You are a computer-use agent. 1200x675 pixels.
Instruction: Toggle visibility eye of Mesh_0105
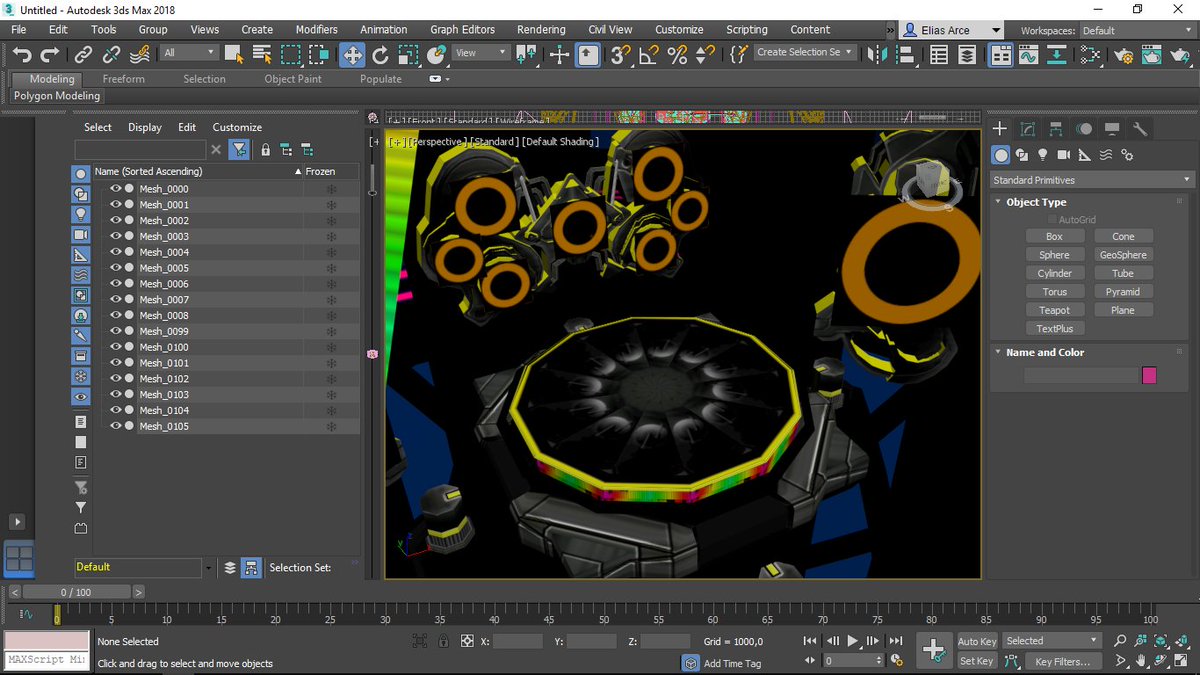116,426
